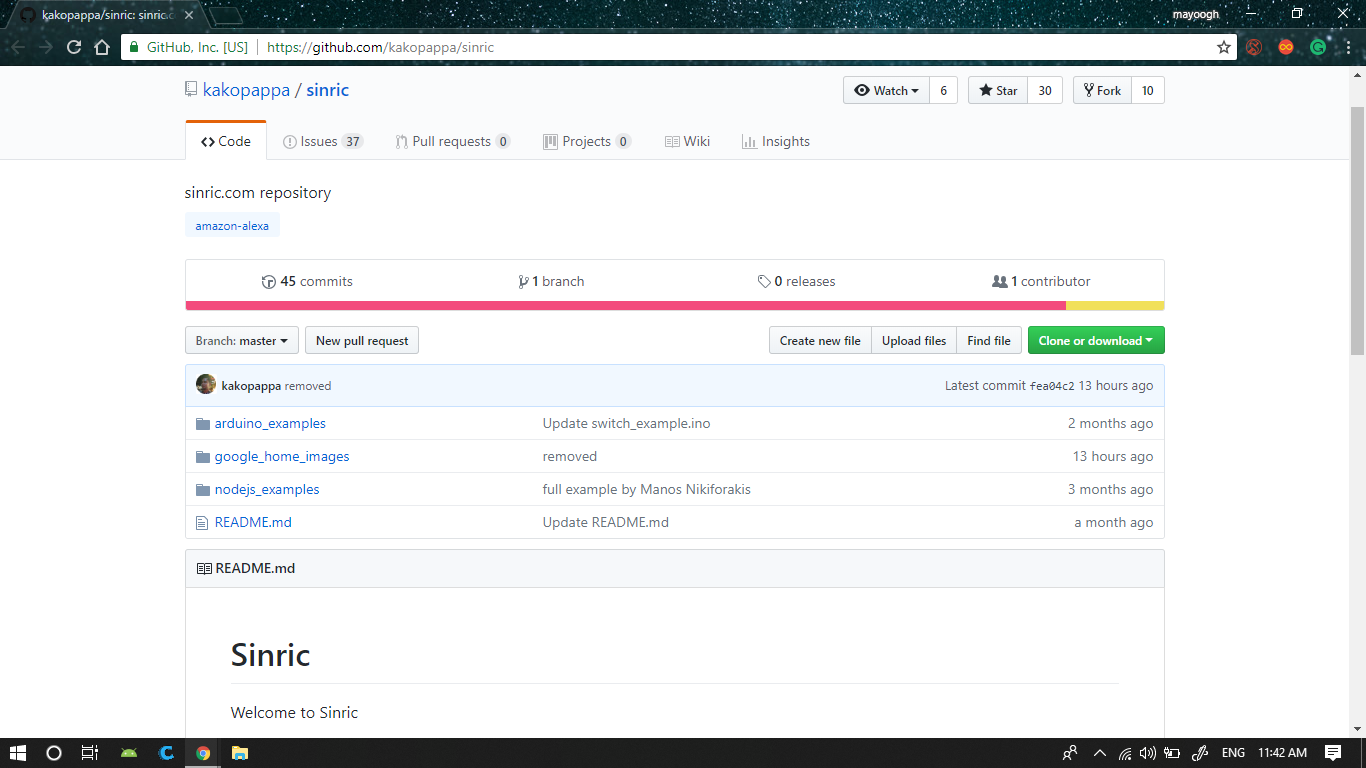Bookmark this page with the star icon
Viewport: 1366px width, 768px height.
[1224, 47]
